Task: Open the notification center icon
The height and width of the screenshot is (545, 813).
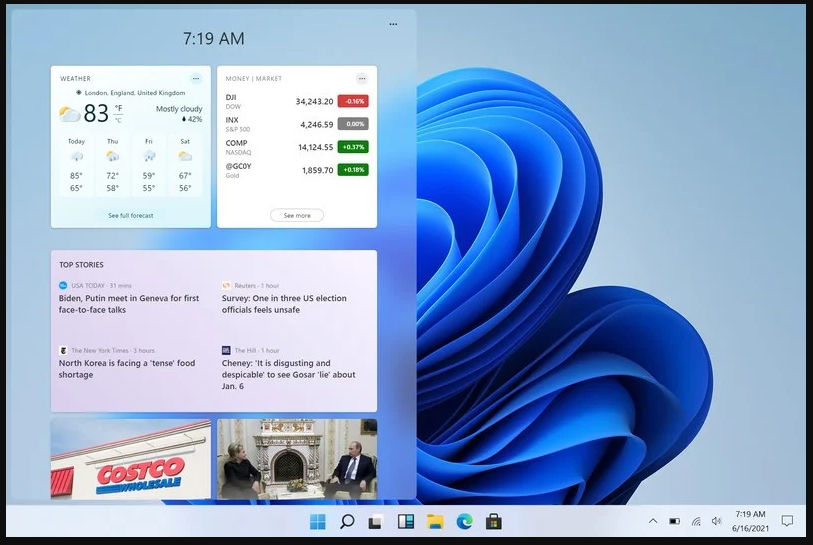Action: coord(787,521)
